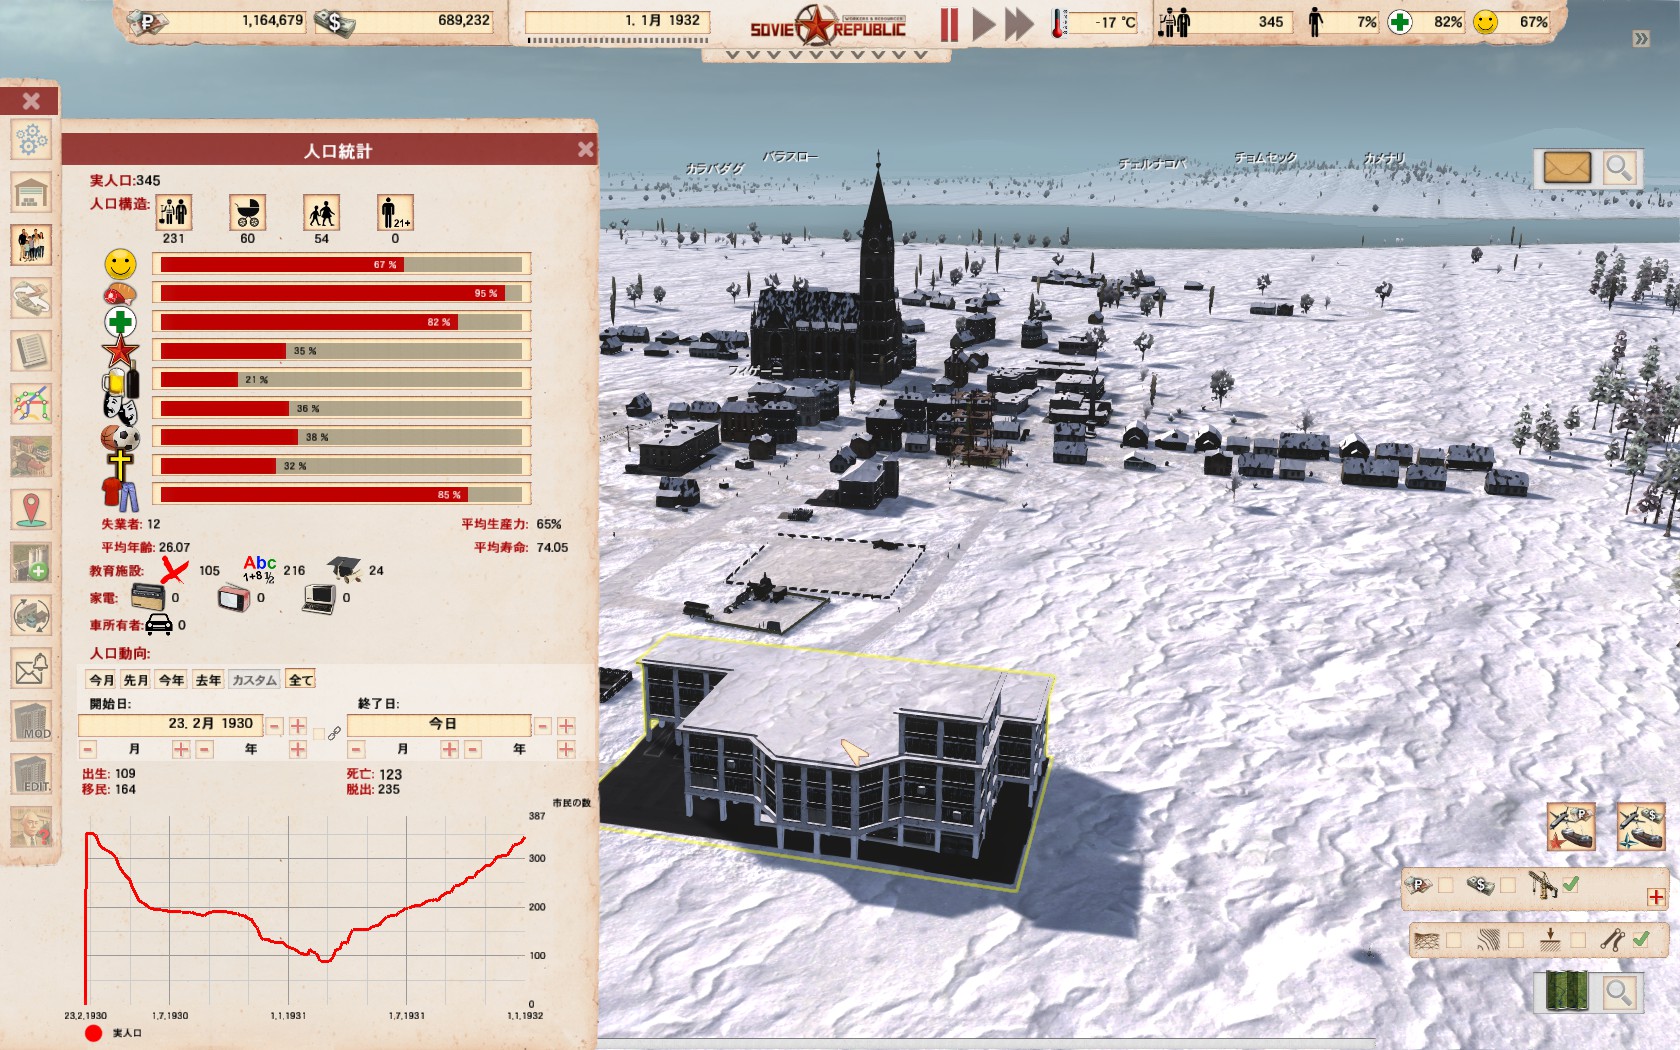1680x1050 pixels.
Task: Select the 全て period tab
Action: (300, 680)
